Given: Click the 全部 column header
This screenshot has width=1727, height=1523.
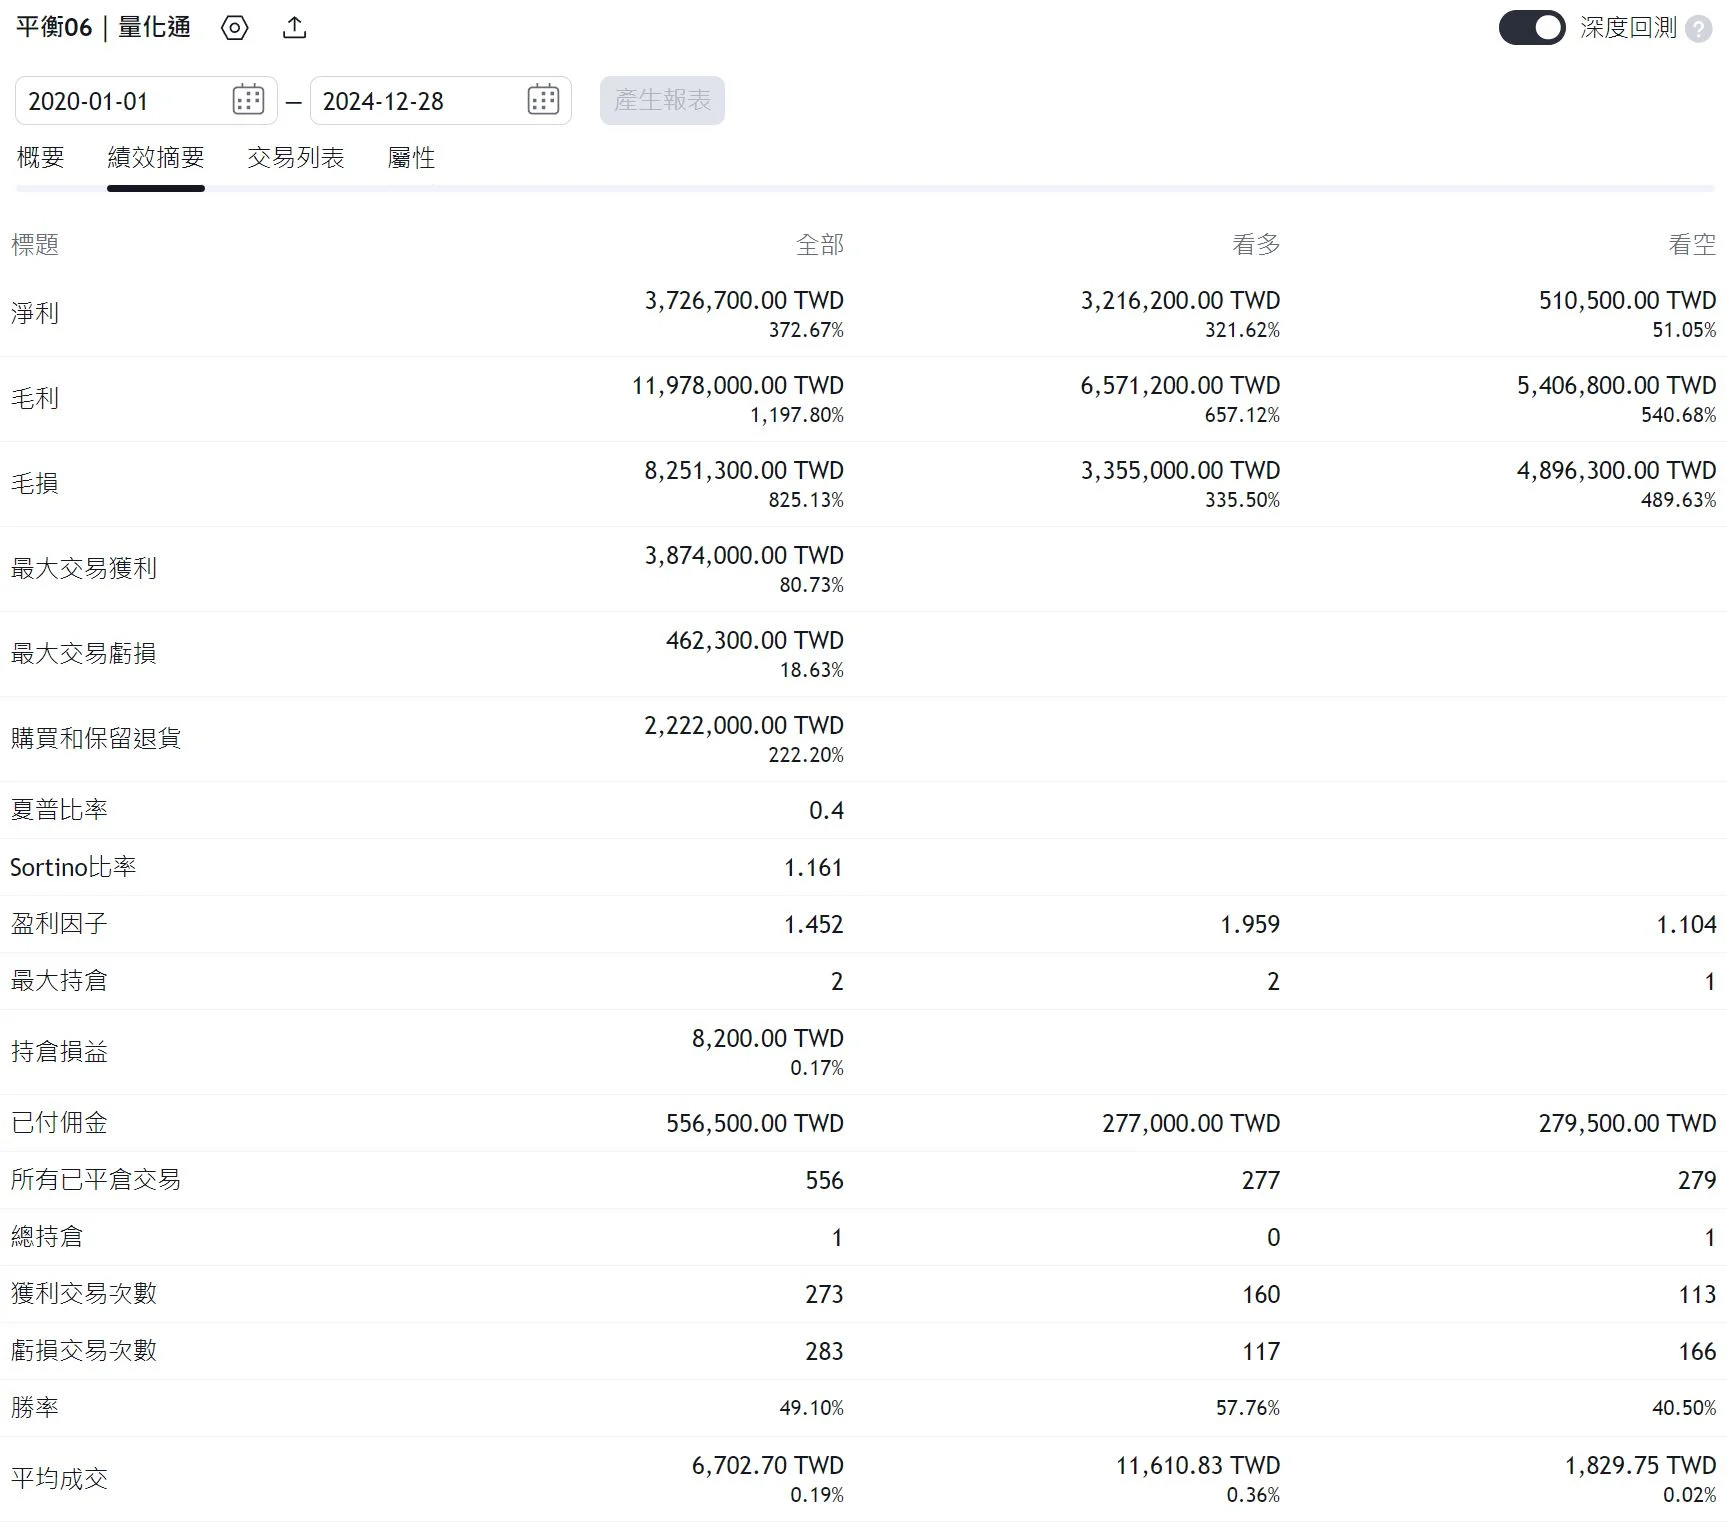Looking at the screenshot, I should click(x=820, y=245).
